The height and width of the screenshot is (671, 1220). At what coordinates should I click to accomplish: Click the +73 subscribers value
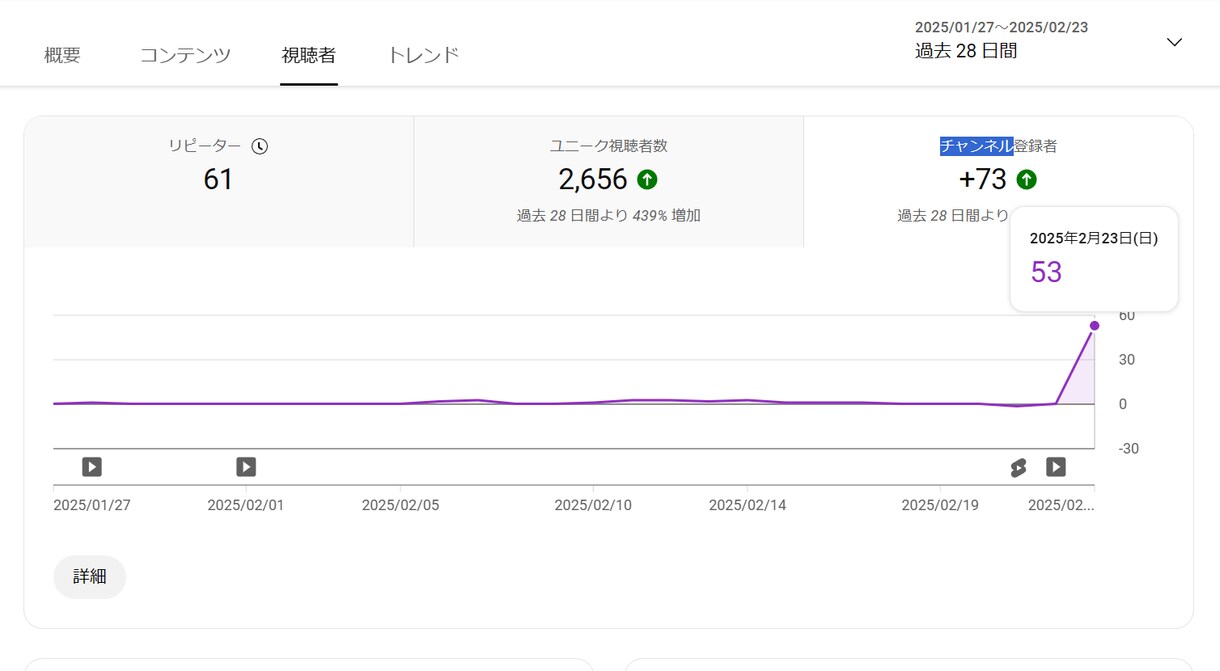click(982, 180)
